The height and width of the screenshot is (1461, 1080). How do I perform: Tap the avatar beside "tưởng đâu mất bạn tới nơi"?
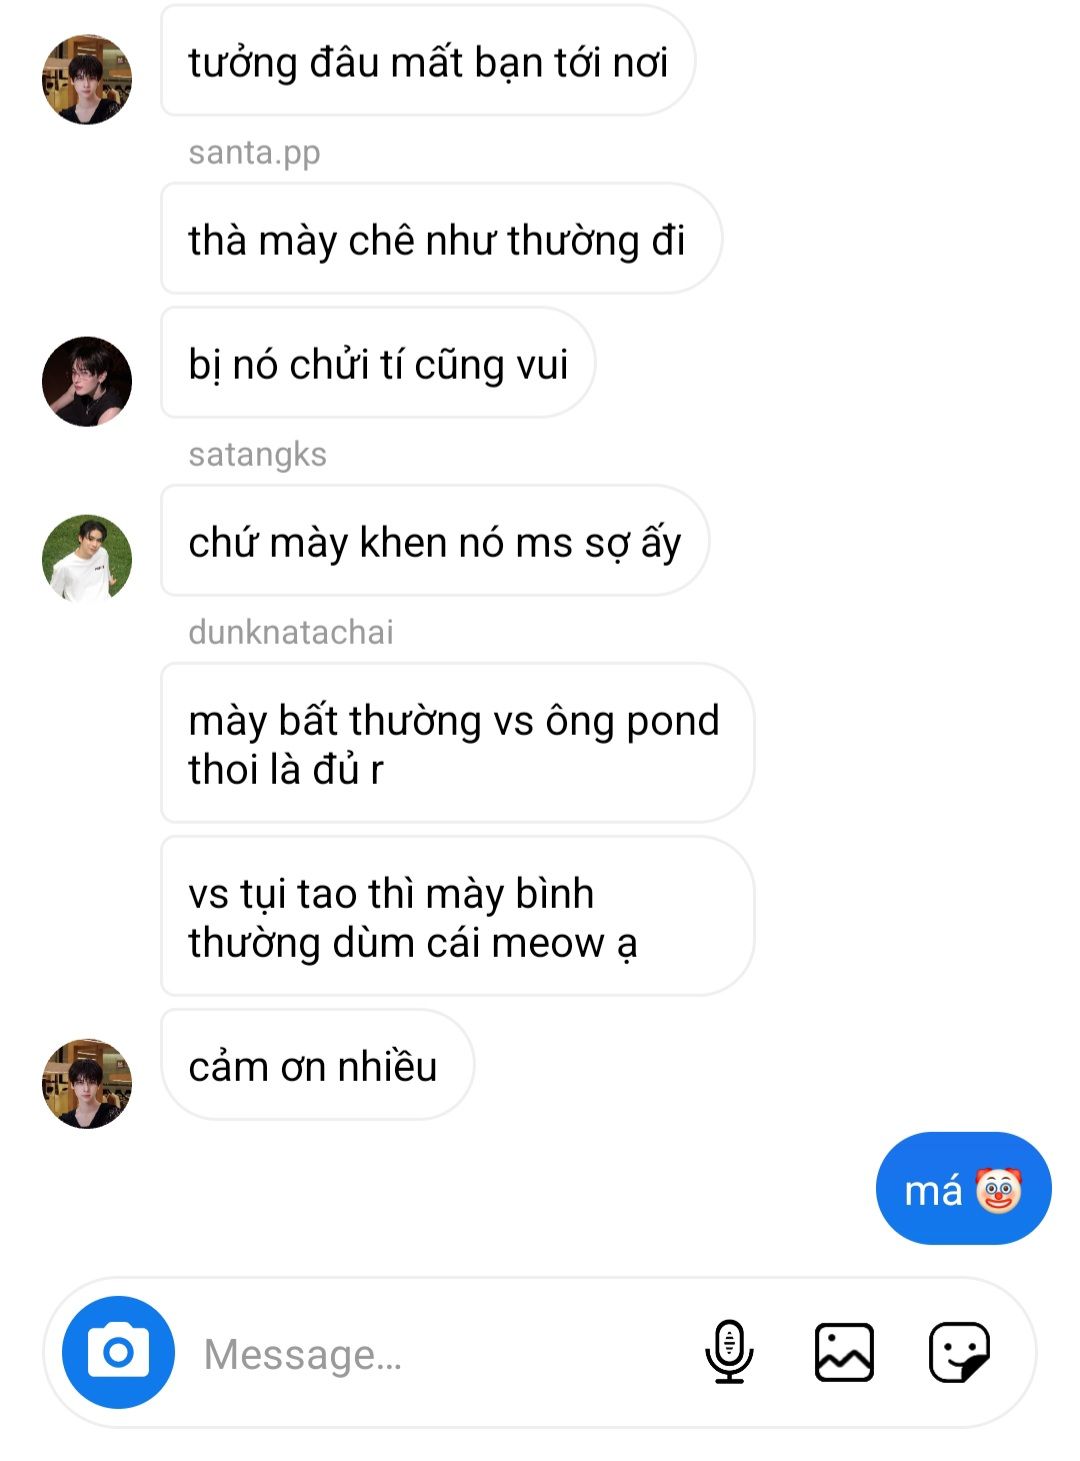[x=87, y=79]
